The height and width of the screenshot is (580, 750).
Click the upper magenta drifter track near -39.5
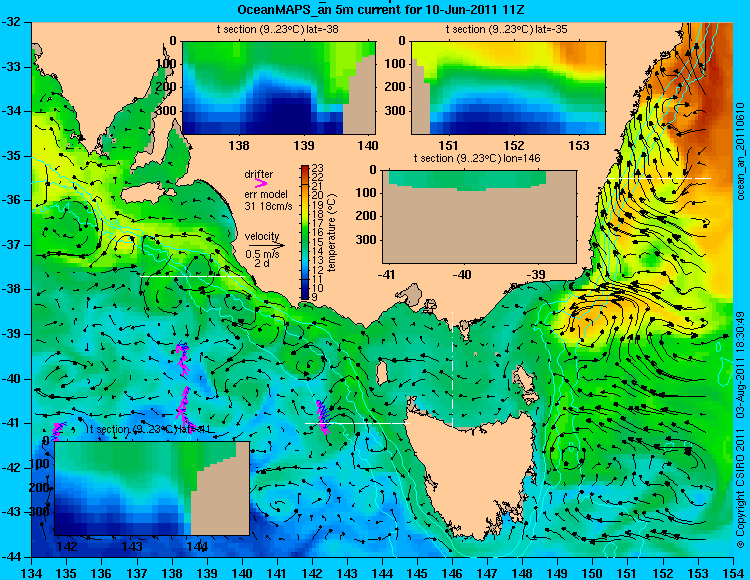pos(182,358)
